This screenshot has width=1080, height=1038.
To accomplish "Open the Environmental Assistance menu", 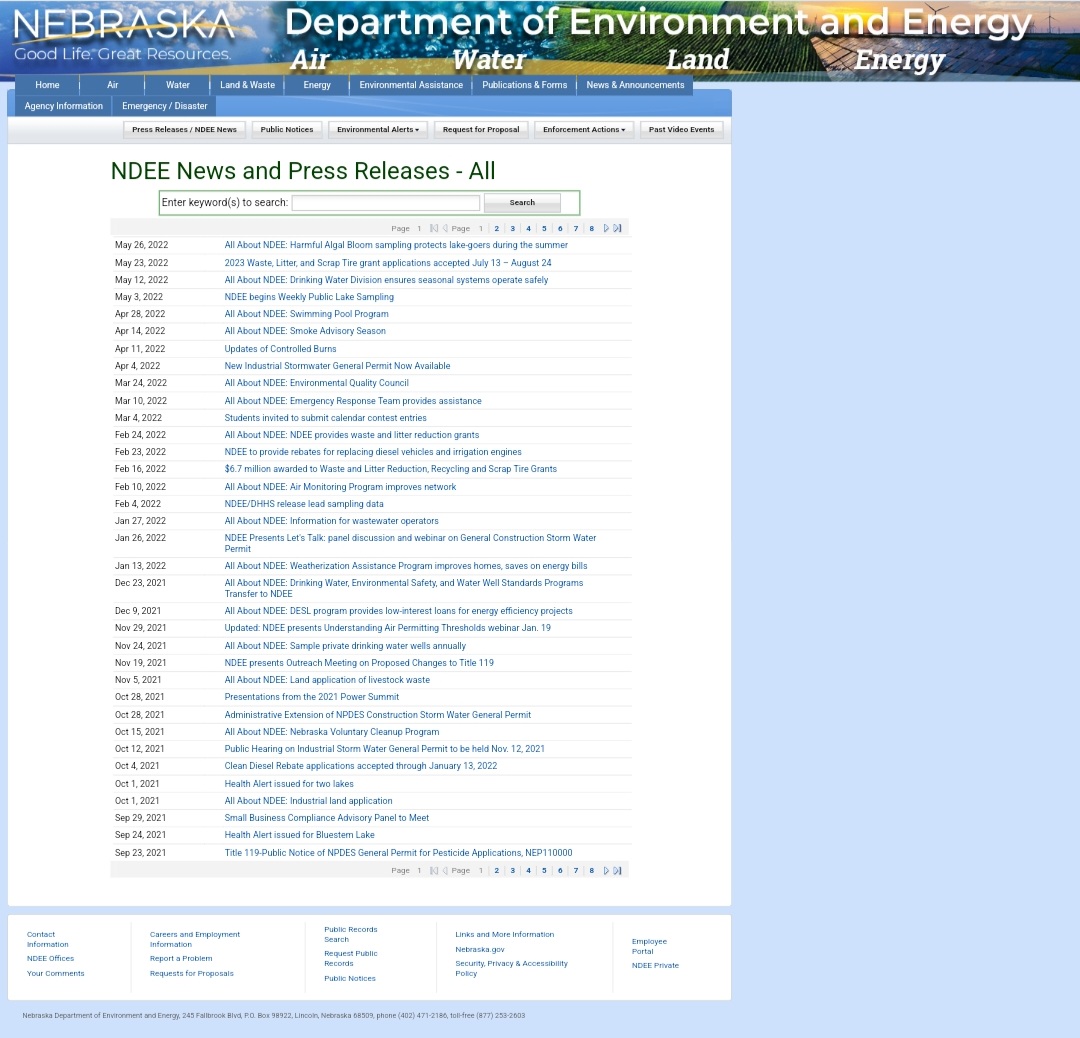I will click(x=411, y=85).
